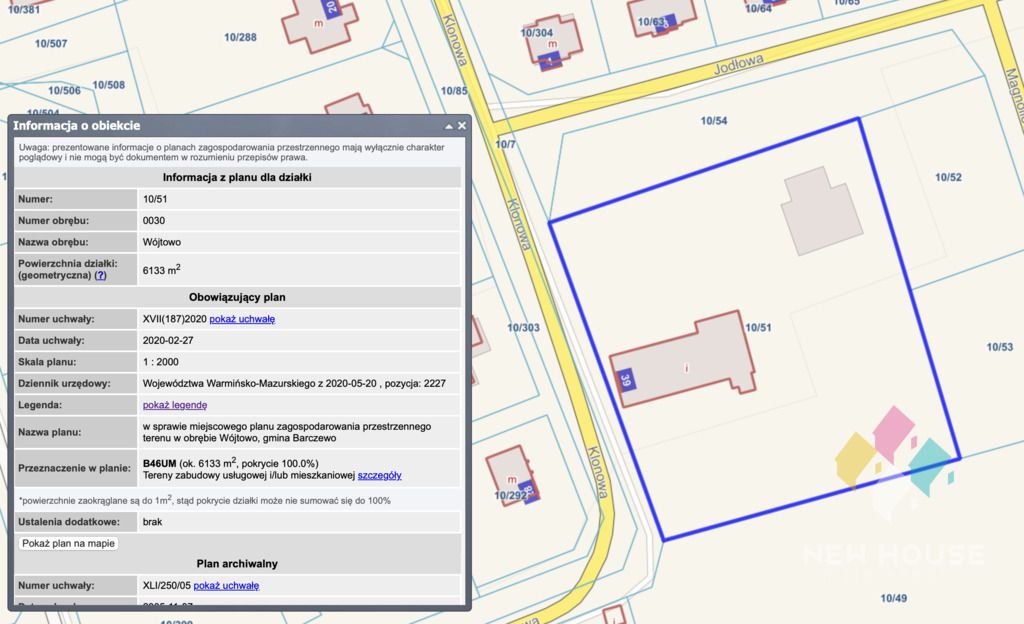The height and width of the screenshot is (624, 1024).
Task: Select parcel 10/288 on the map
Action: point(240,37)
